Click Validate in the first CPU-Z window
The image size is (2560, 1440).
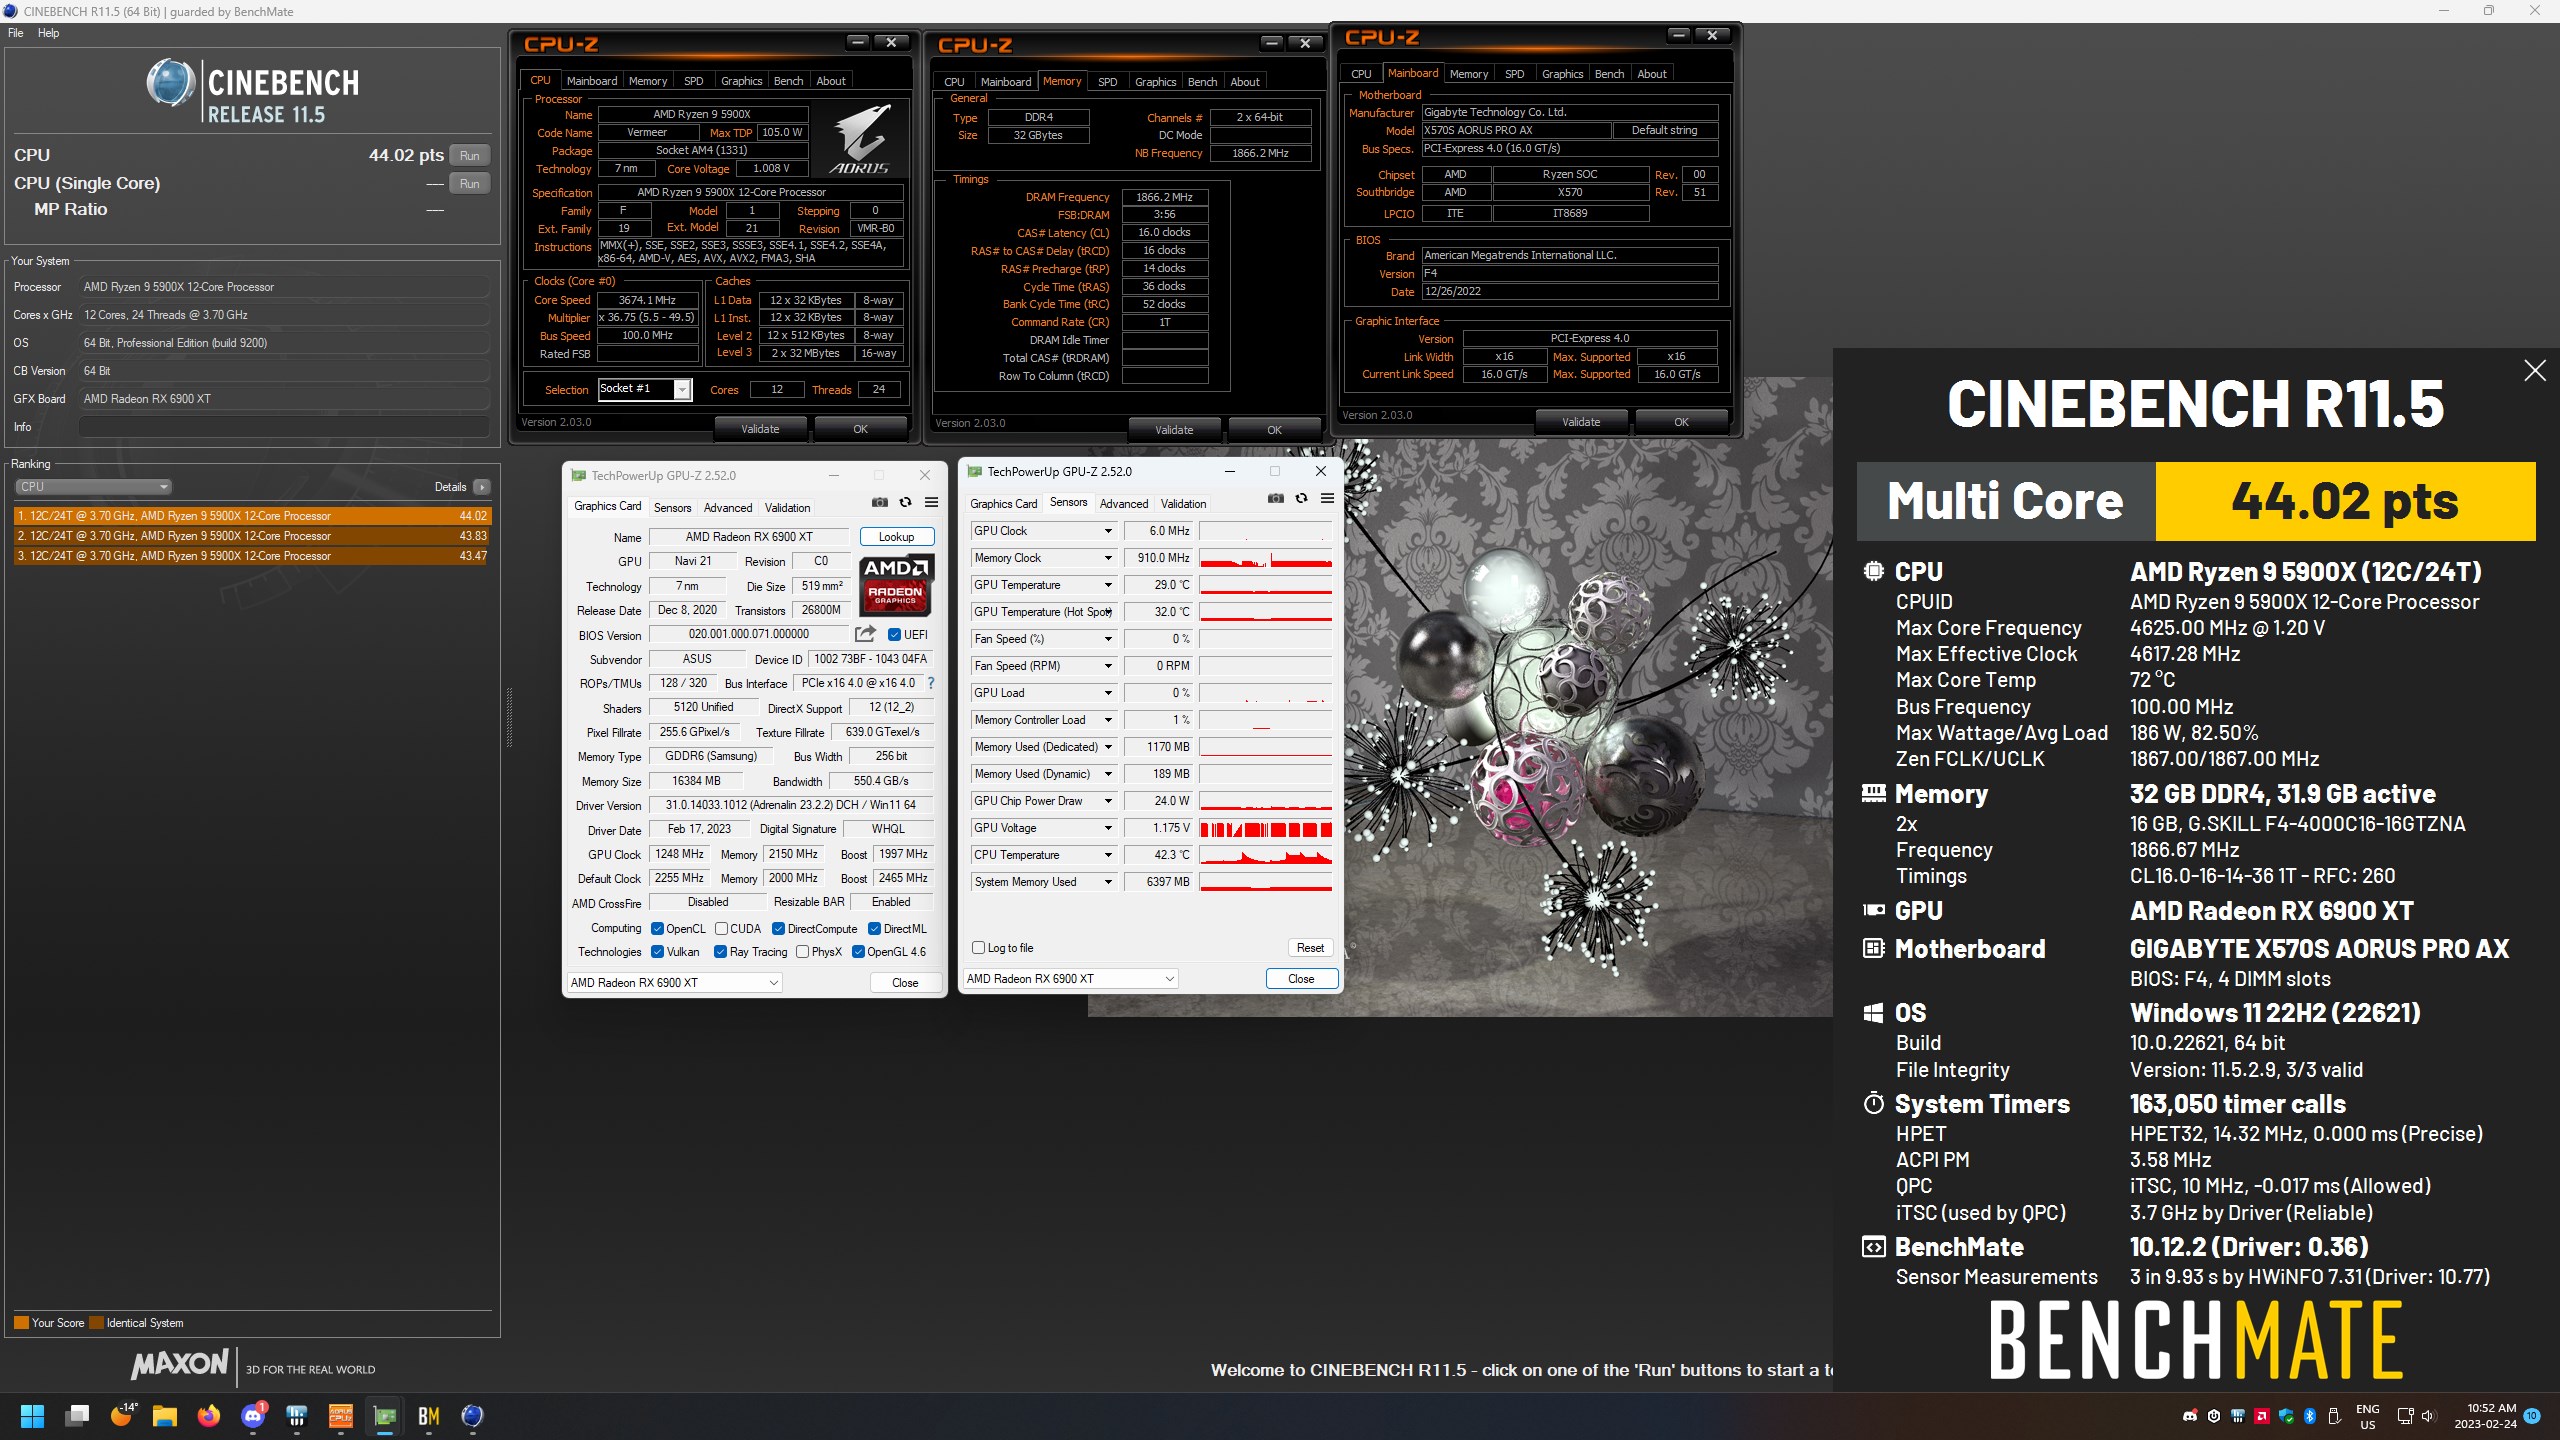[760, 429]
